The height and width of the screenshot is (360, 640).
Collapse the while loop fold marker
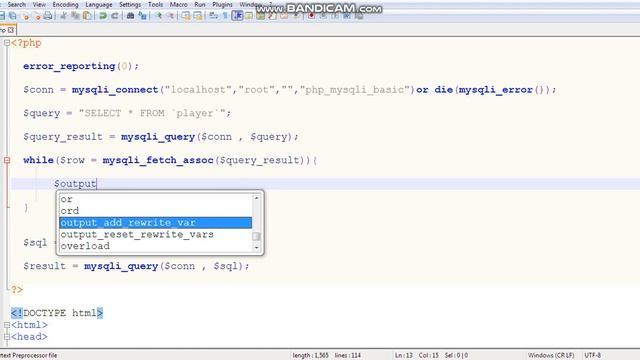tap(7, 160)
